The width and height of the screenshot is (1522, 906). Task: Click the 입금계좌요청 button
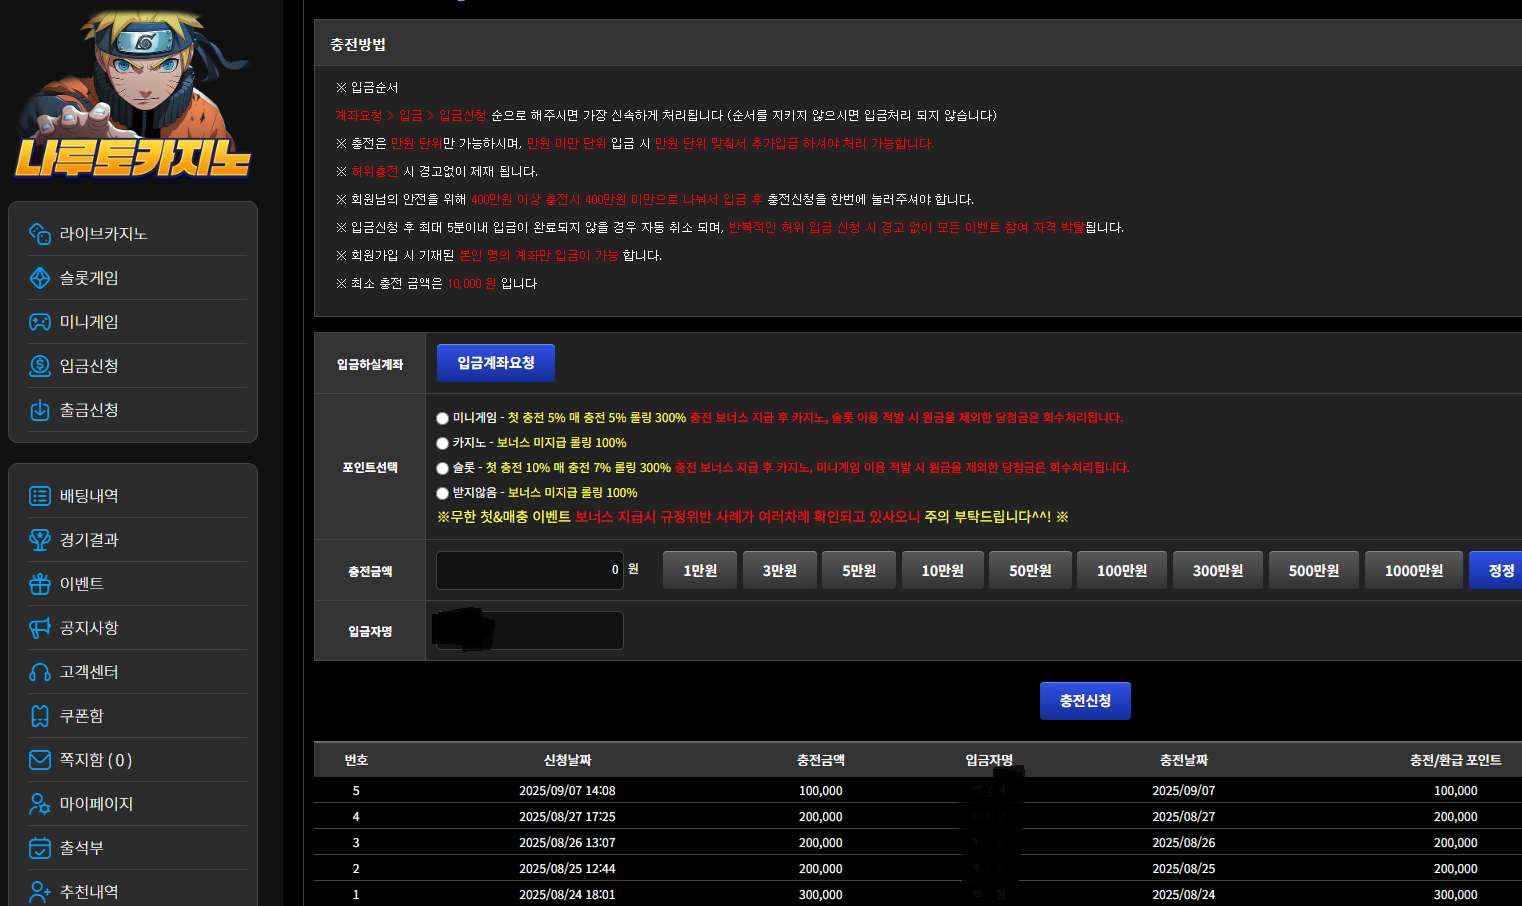click(x=496, y=363)
